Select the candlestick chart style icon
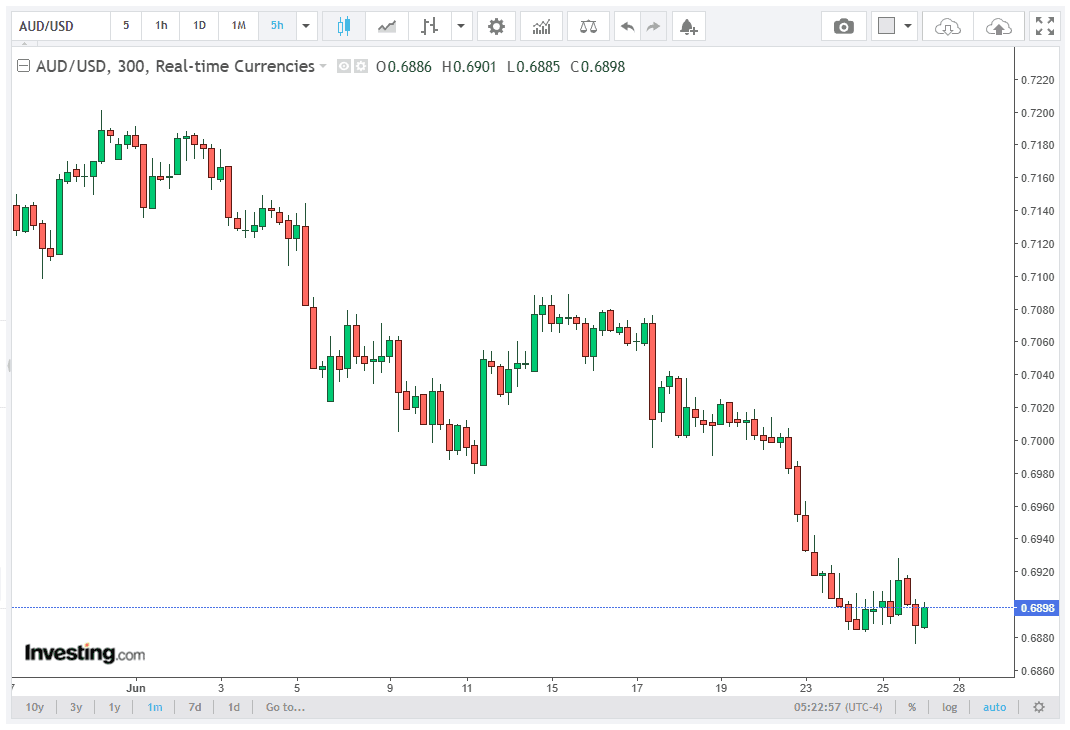The height and width of the screenshot is (730, 1070). [x=344, y=27]
